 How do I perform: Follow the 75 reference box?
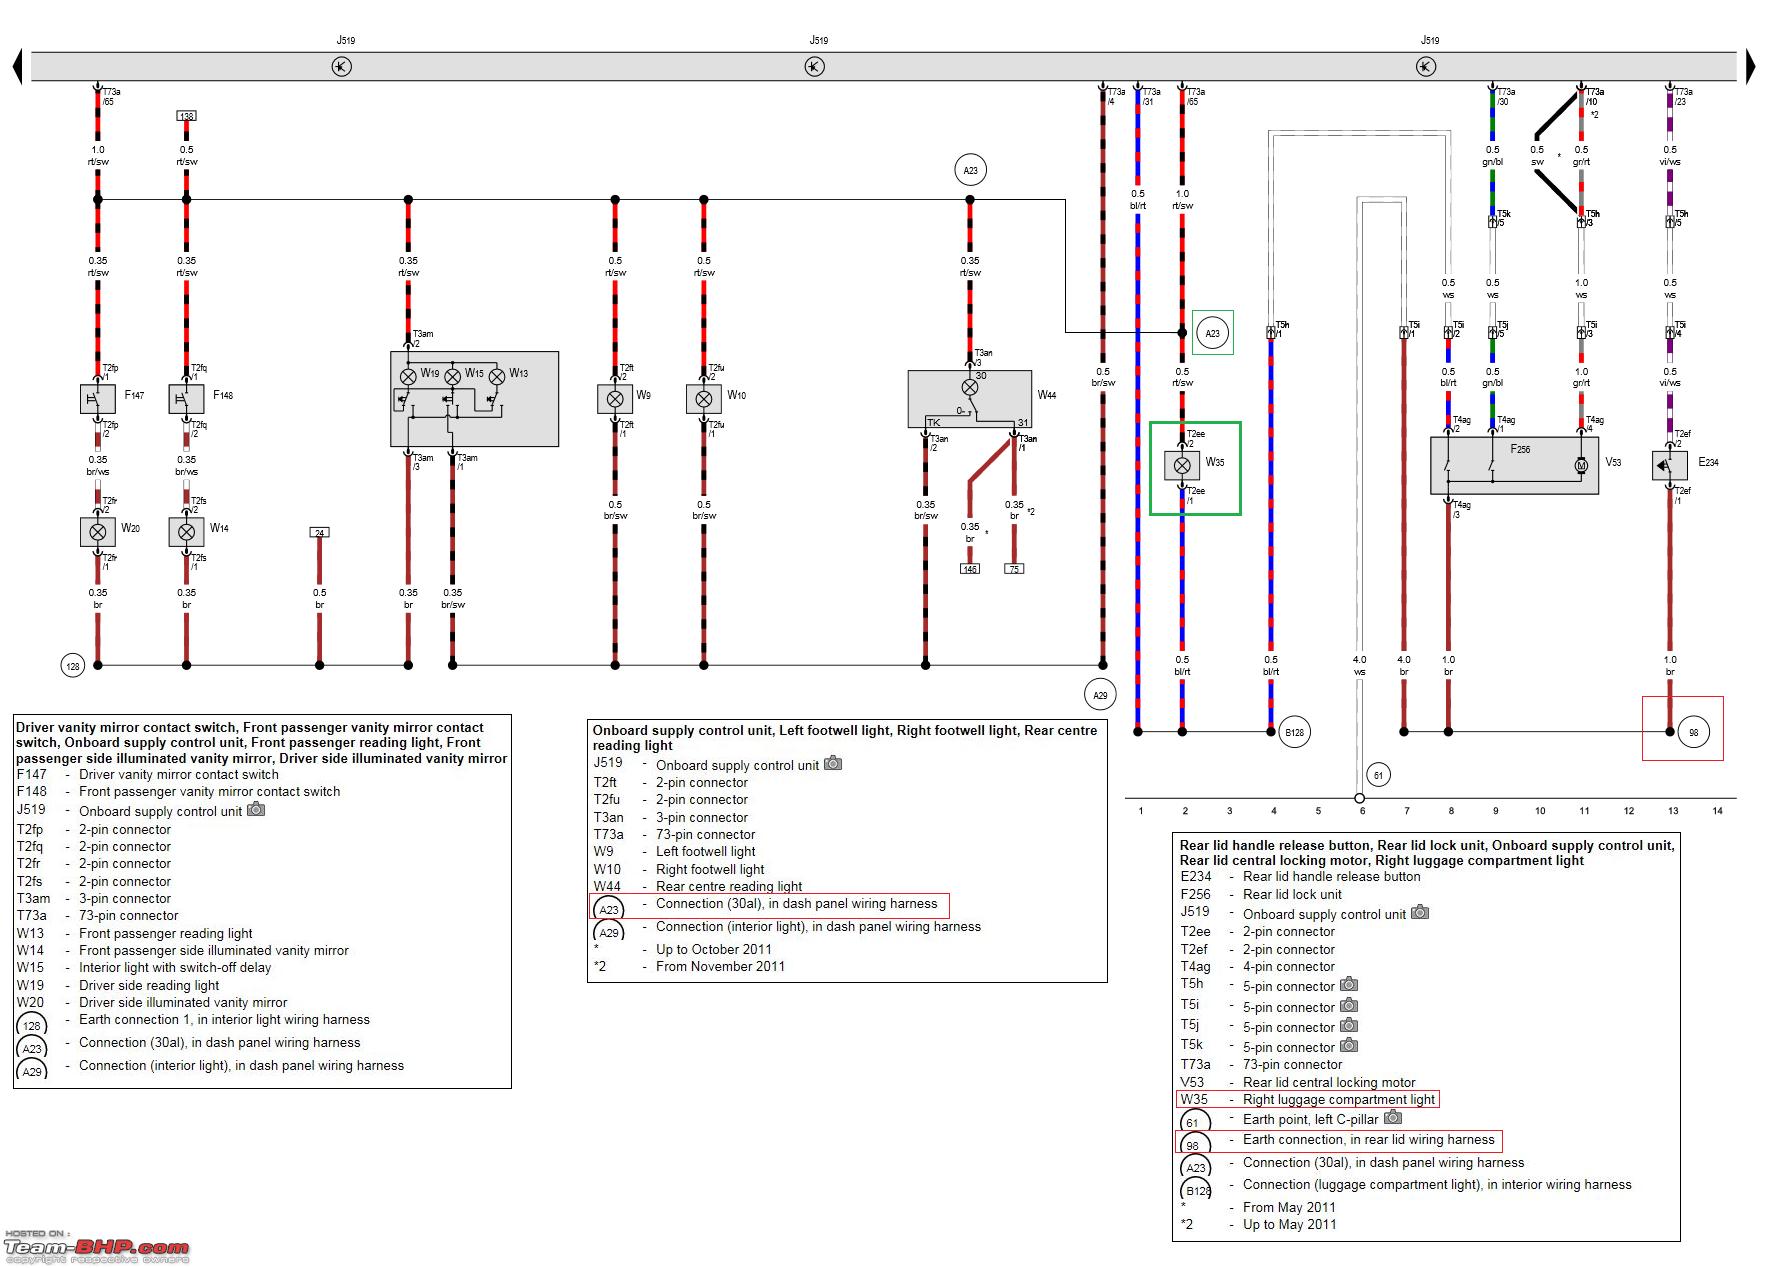coord(1014,569)
